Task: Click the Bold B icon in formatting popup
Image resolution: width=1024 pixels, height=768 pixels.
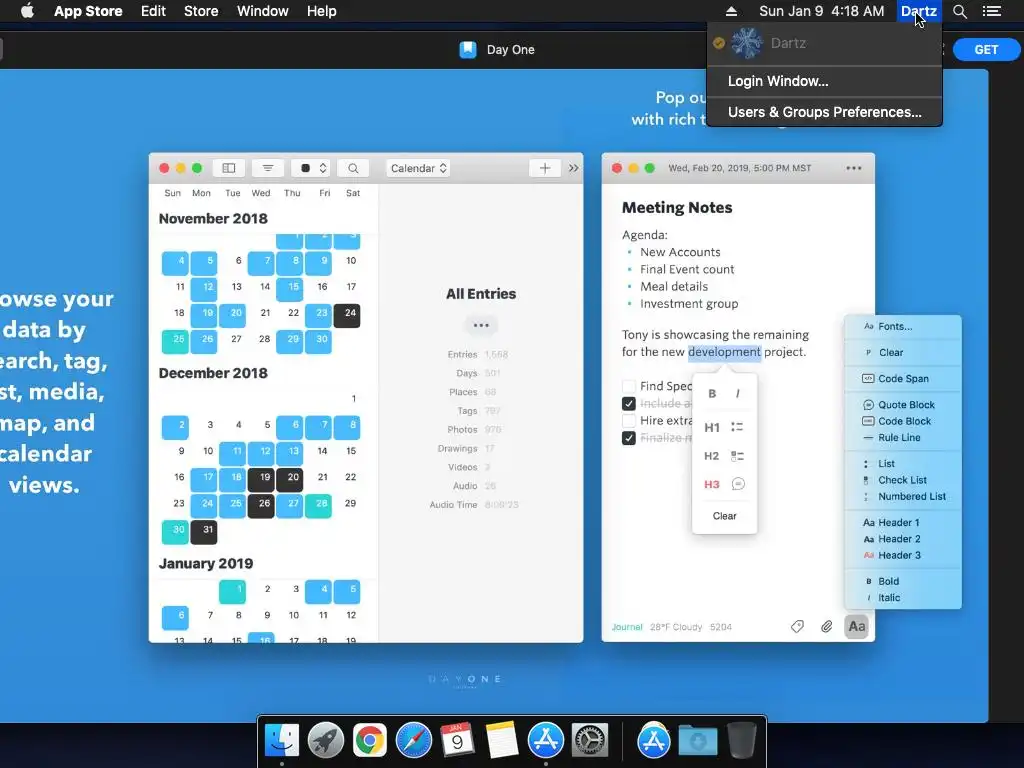Action: (x=712, y=393)
